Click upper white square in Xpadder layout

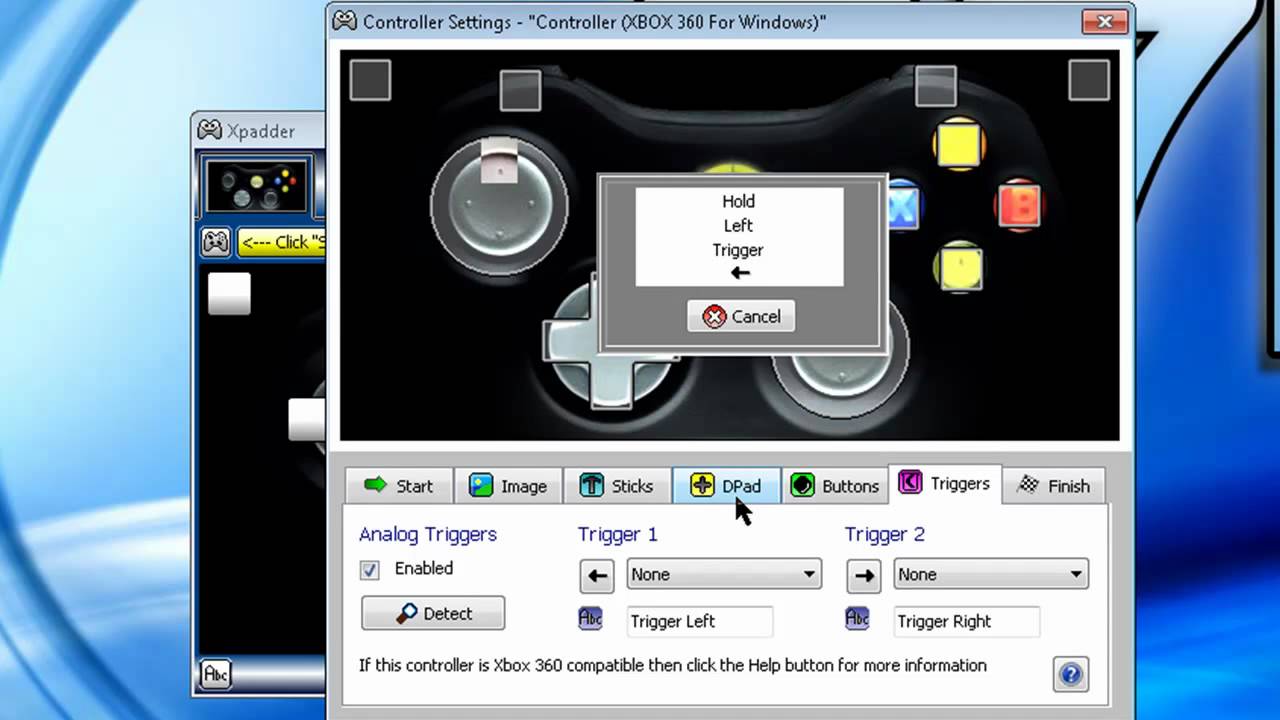229,294
